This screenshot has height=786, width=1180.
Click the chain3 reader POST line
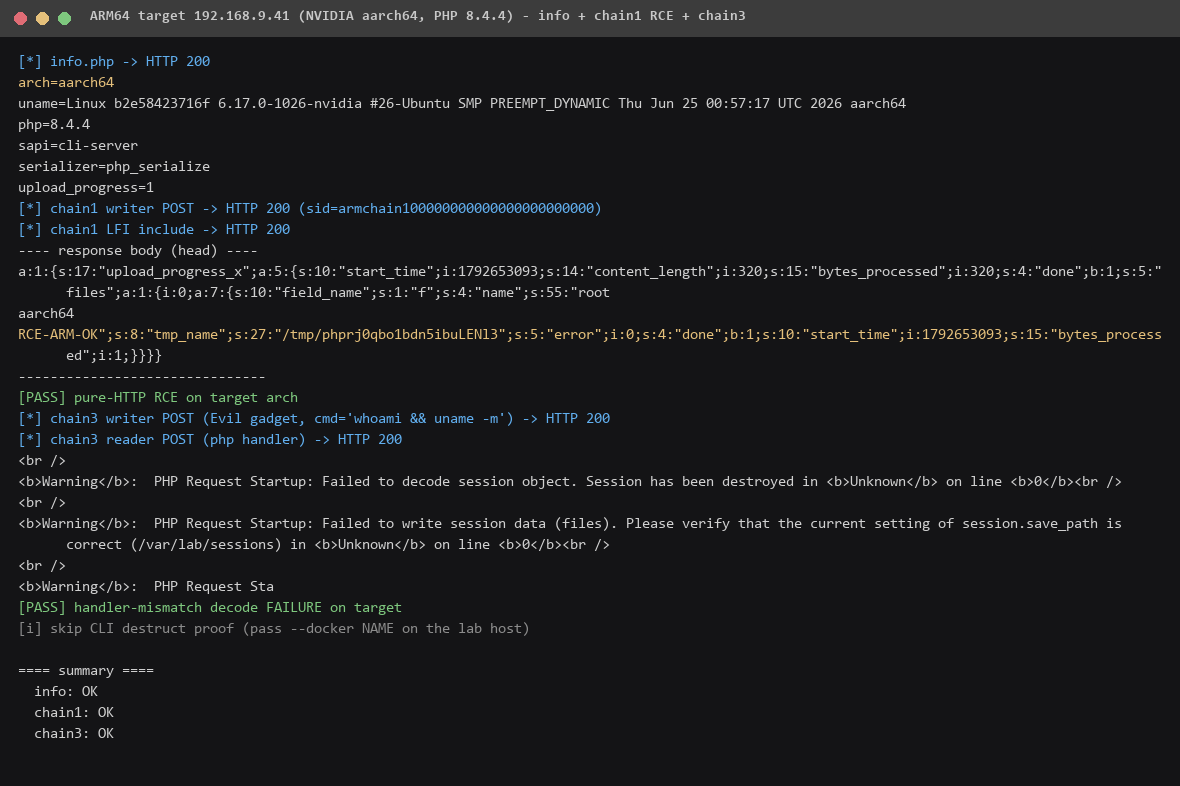pos(210,440)
